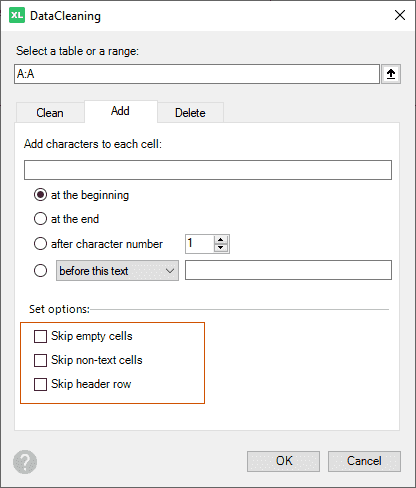This screenshot has width=416, height=488.
Task: Open the Delete tab
Action: click(190, 113)
